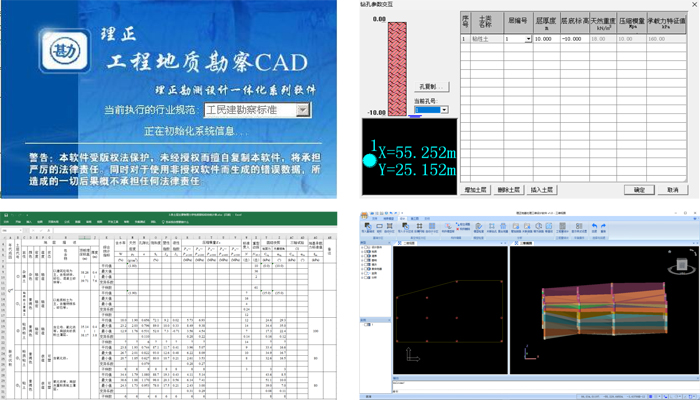Click the cyan borehole point marker
Viewport: 700px width, 400px height.
point(371,159)
